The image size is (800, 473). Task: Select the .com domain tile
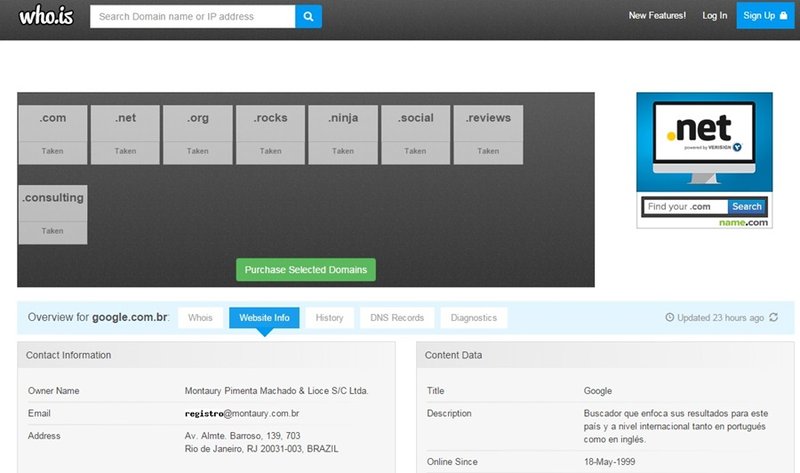[x=53, y=135]
